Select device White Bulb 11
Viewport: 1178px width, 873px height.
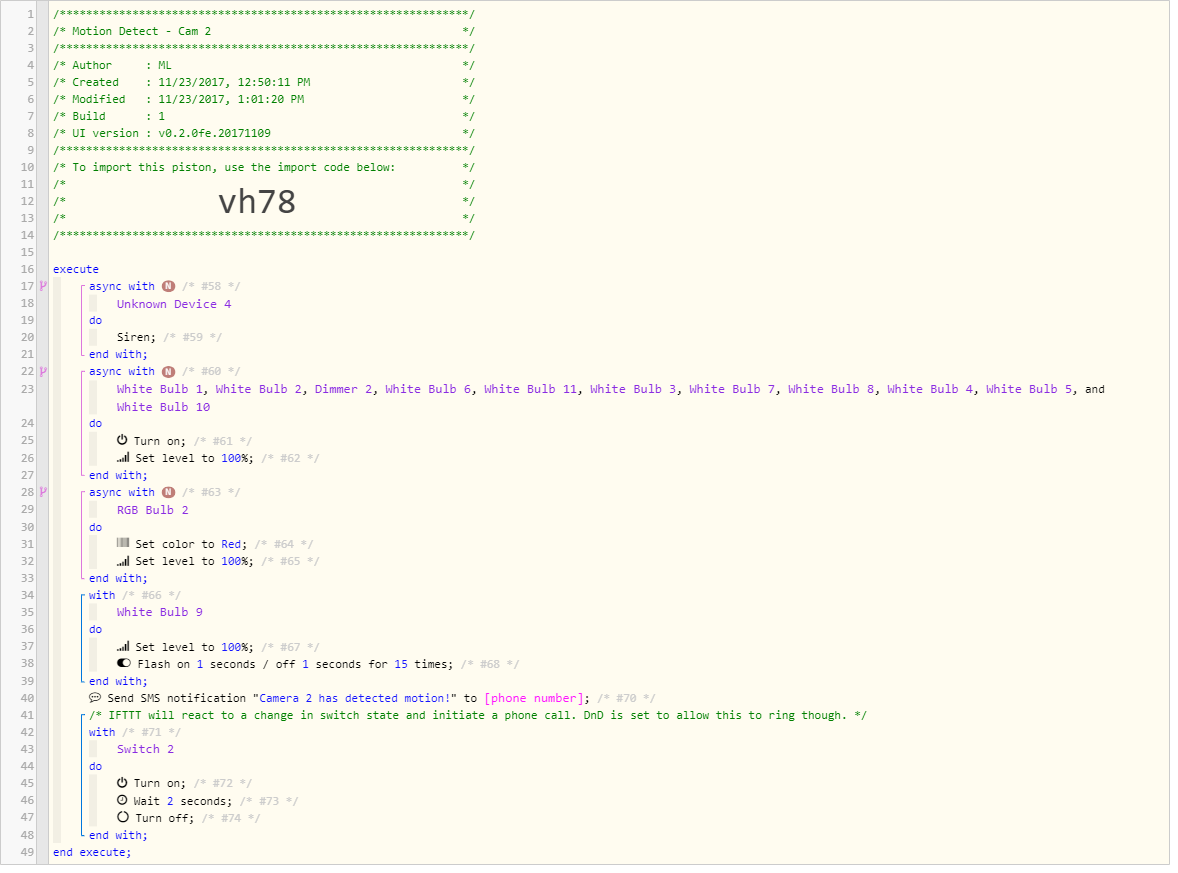[530, 389]
